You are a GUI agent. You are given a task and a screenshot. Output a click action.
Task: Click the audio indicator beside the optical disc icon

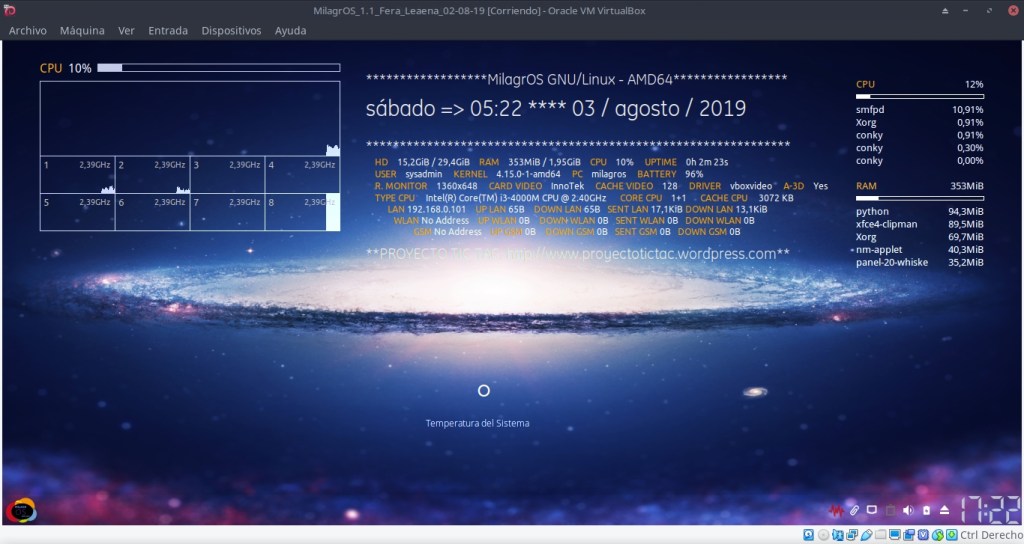pyautogui.click(x=838, y=535)
